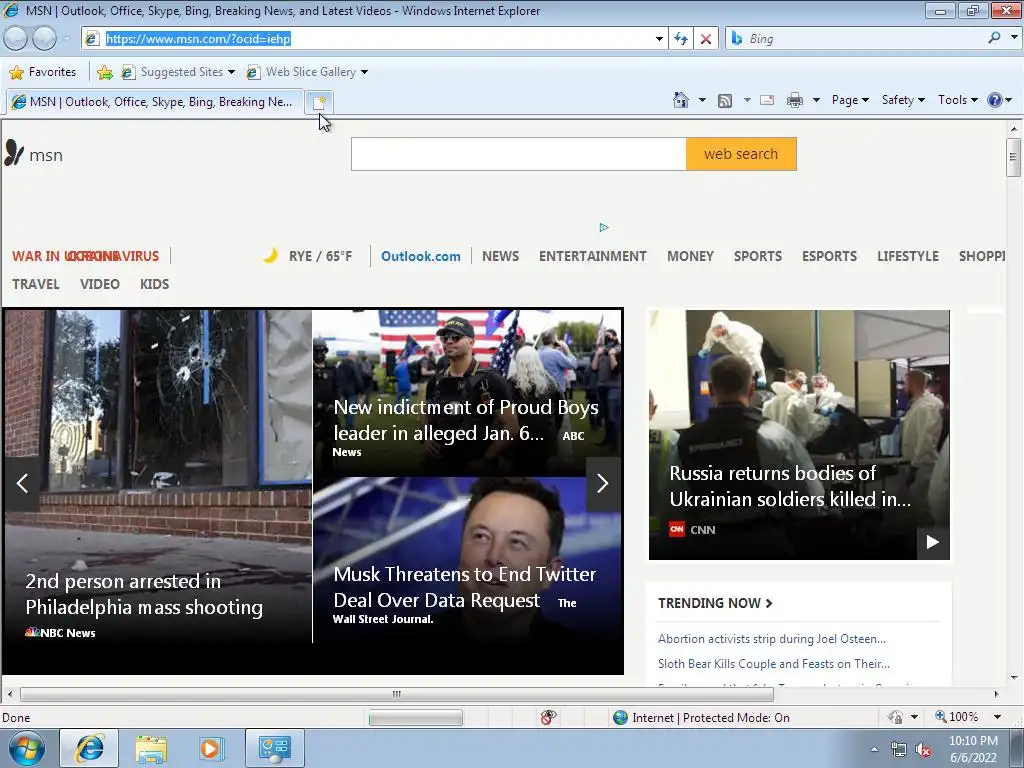Open search provider dropdown arrow
This screenshot has height=768, width=1024.
point(1014,38)
